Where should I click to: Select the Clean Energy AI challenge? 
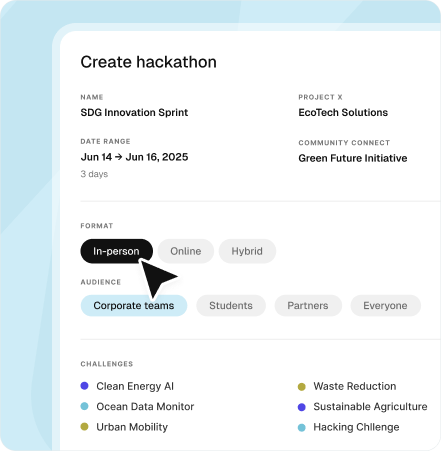135,386
